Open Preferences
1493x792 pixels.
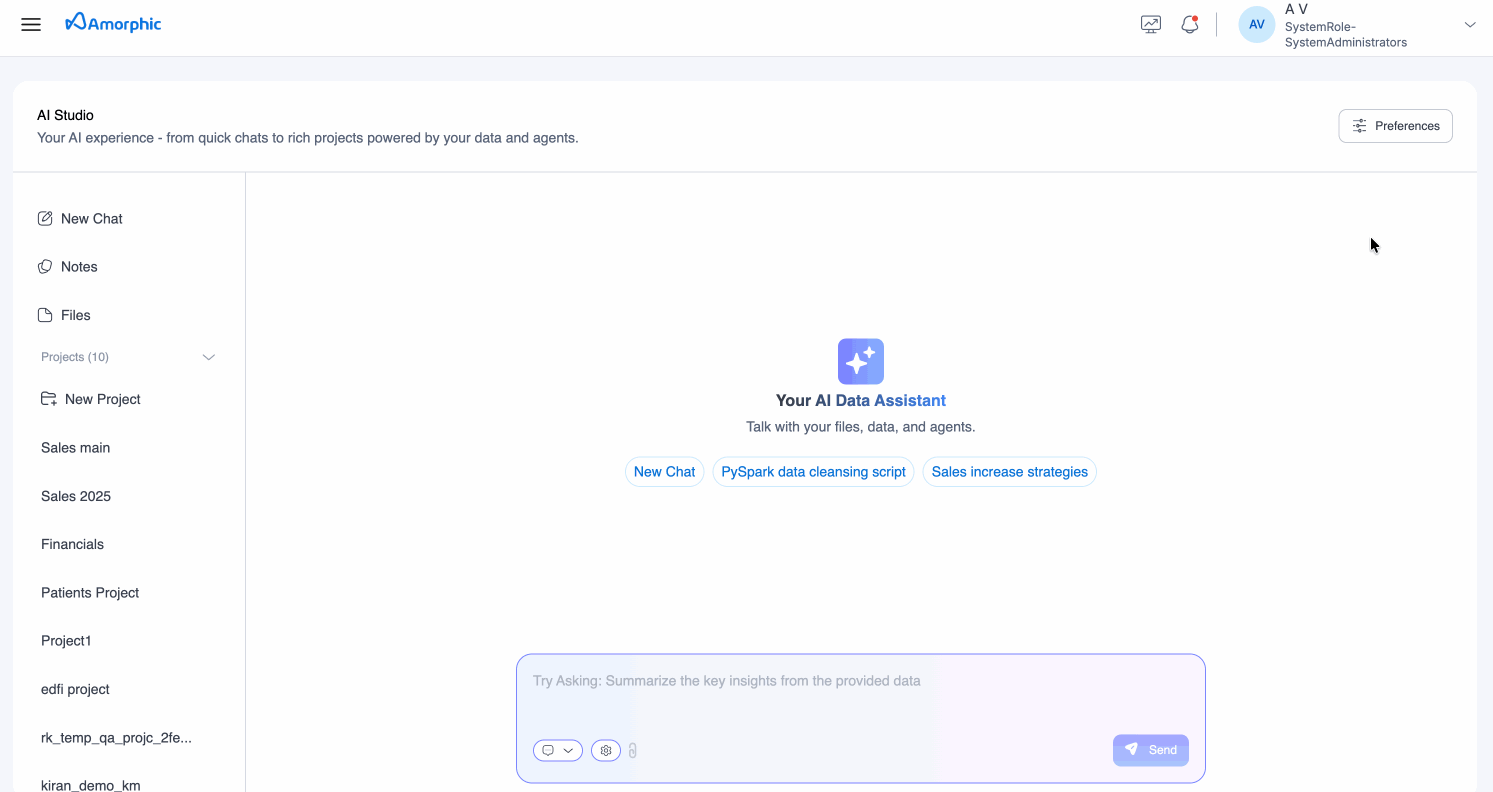tap(1395, 125)
